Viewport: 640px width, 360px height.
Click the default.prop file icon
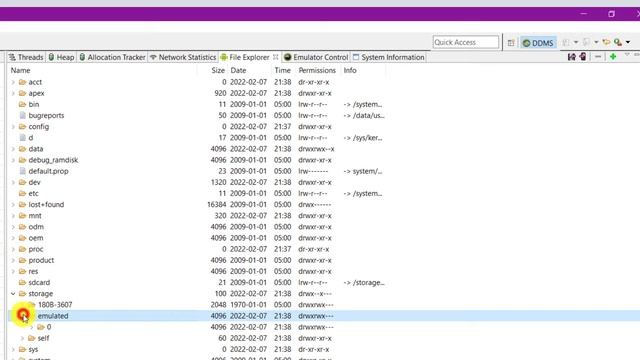click(x=22, y=171)
